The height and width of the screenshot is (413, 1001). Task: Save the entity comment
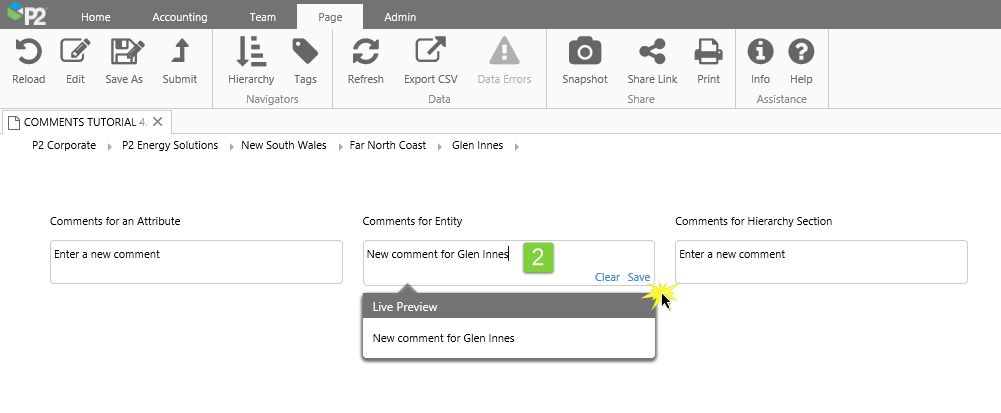[639, 277]
